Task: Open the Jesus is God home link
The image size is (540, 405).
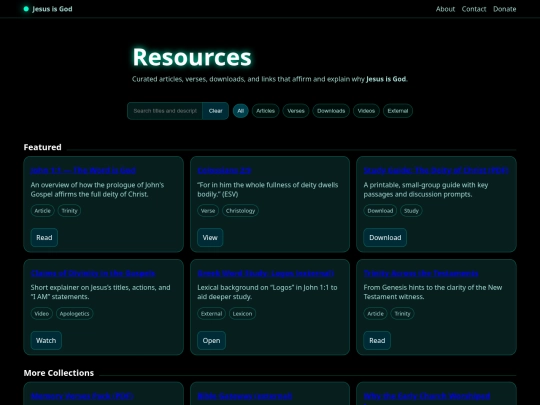Action: pyautogui.click(x=52, y=9)
